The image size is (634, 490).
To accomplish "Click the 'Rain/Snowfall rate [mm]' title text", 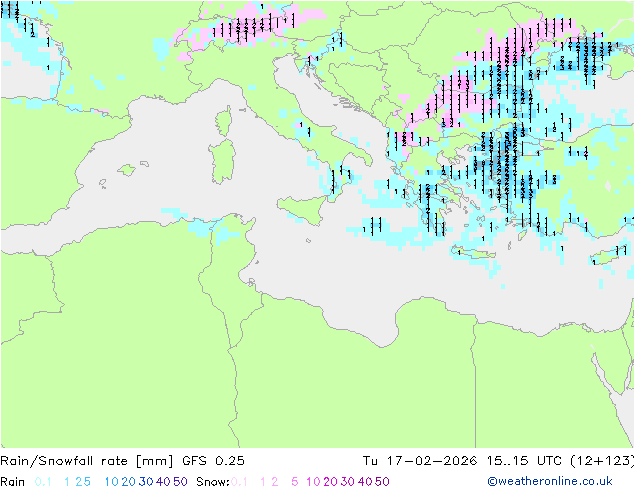I will [x=87, y=460].
